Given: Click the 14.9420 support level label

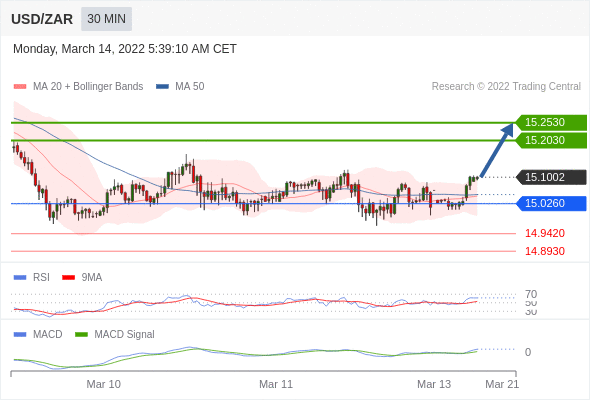Looking at the screenshot, I should click(544, 233).
